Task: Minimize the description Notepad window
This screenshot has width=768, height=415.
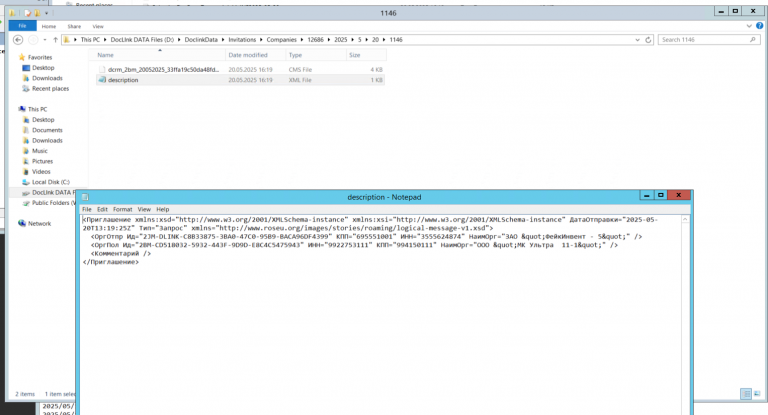Action: 647,195
